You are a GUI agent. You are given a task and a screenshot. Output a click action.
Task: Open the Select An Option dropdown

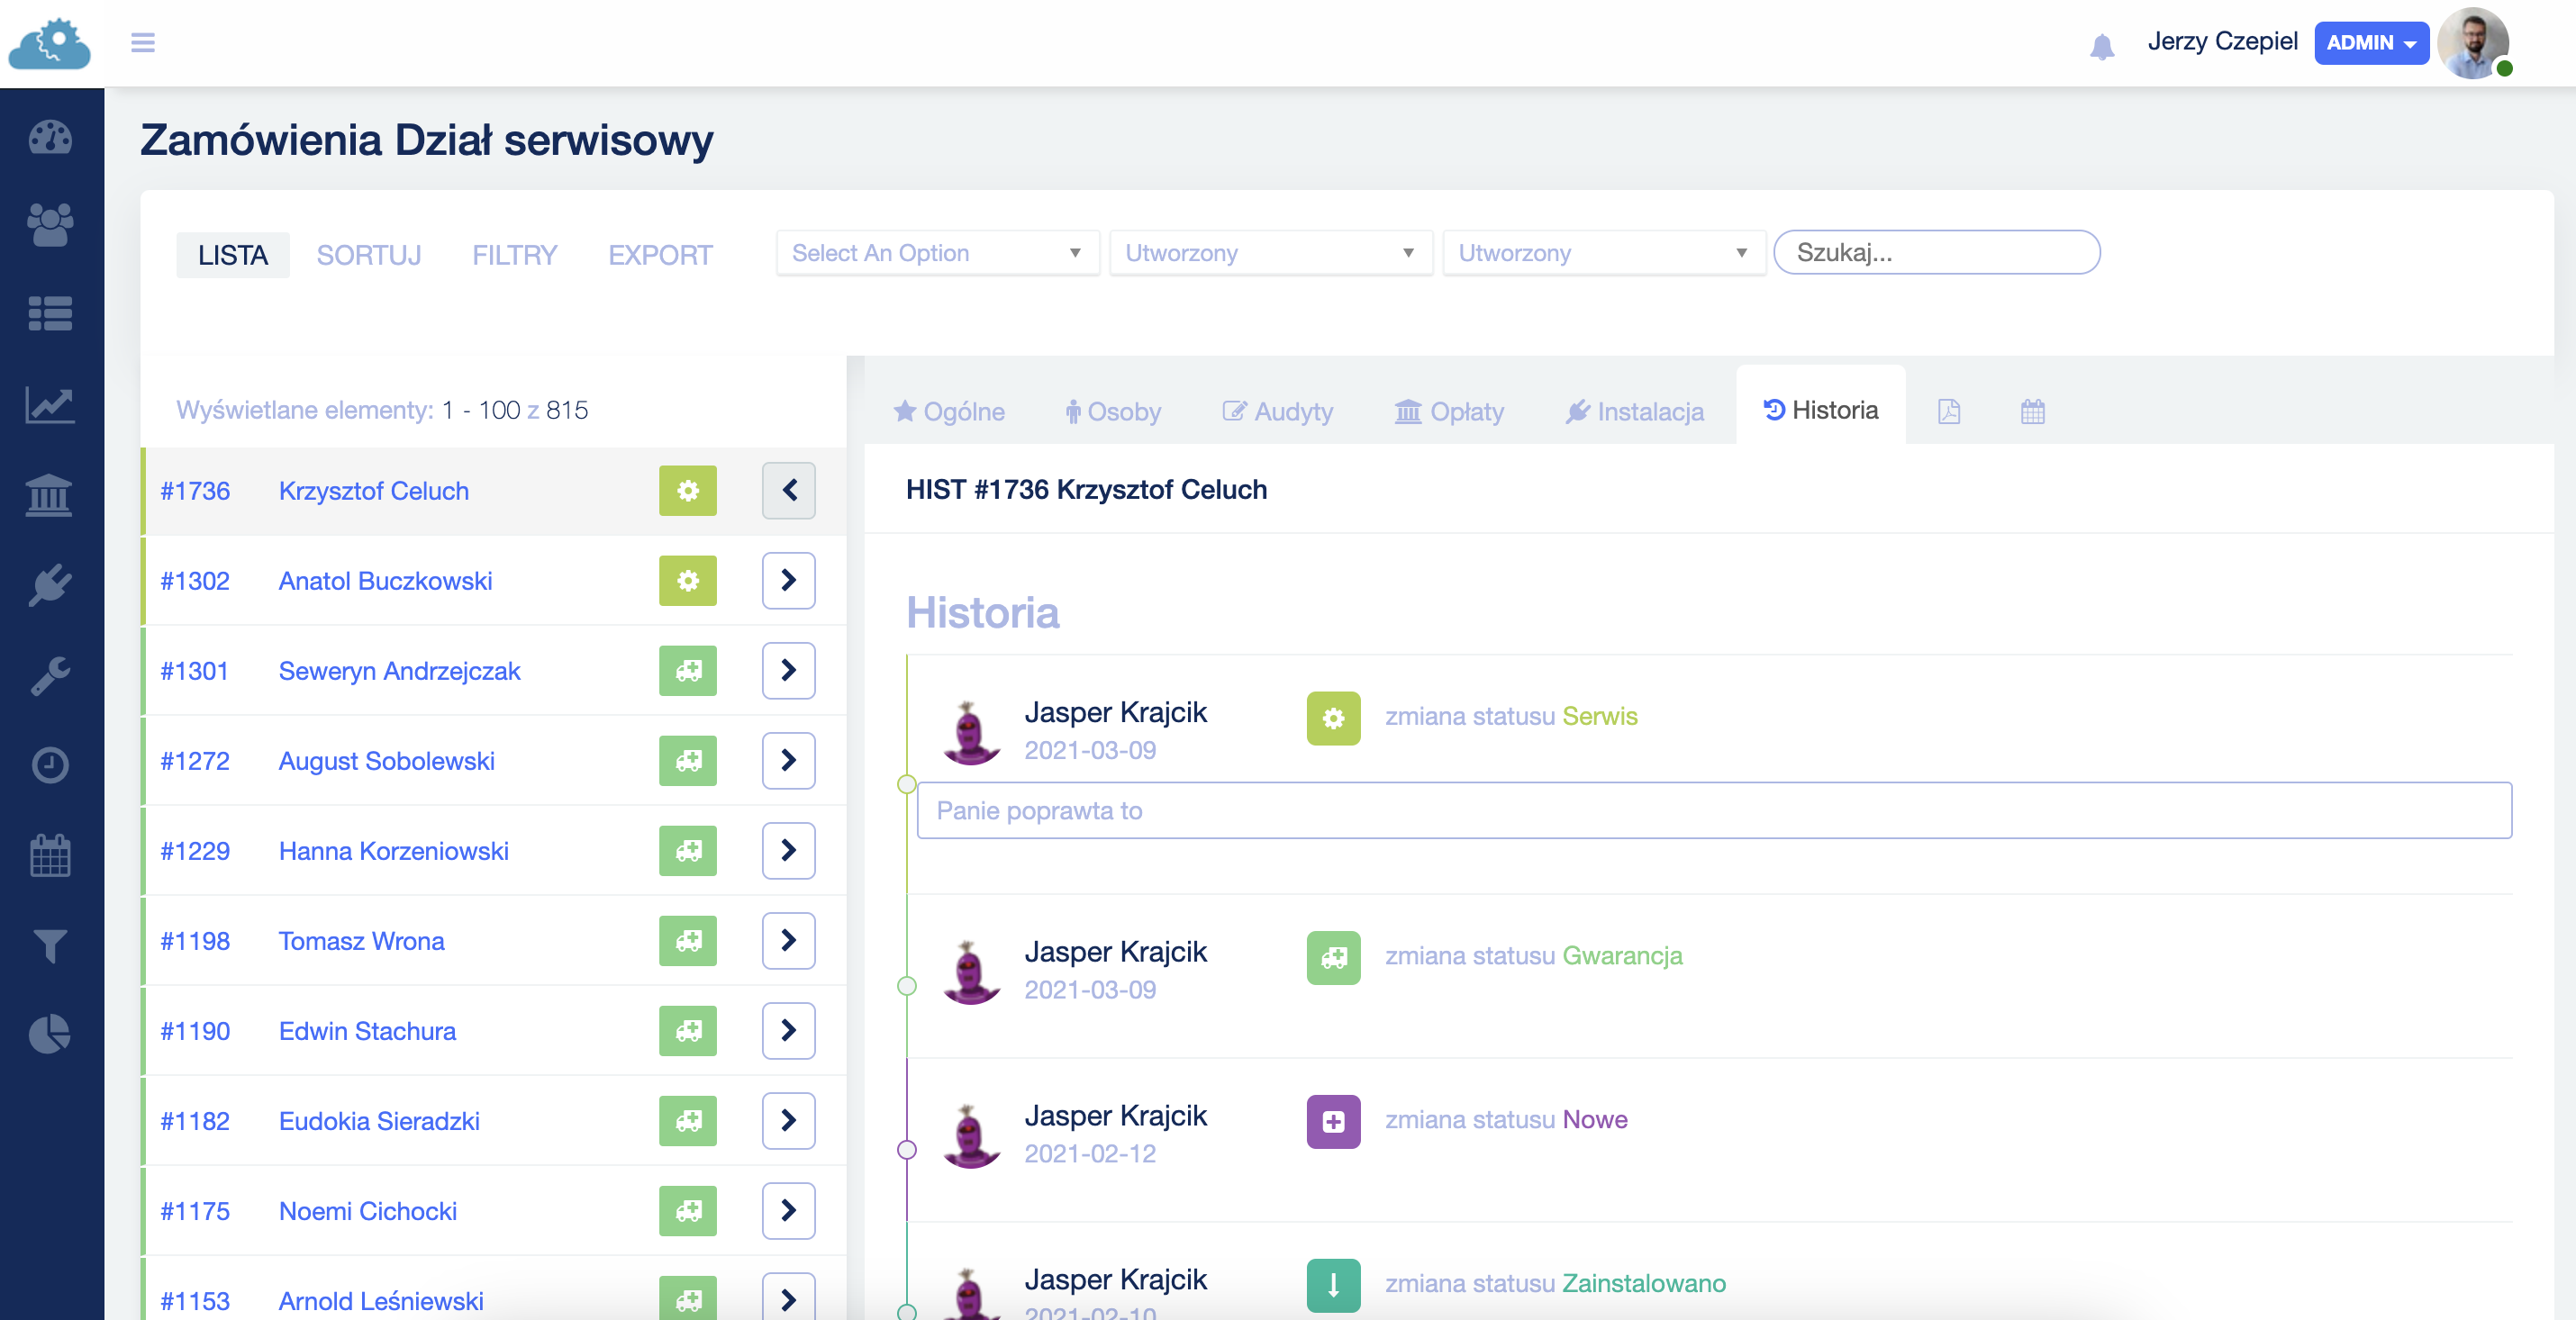tap(933, 252)
